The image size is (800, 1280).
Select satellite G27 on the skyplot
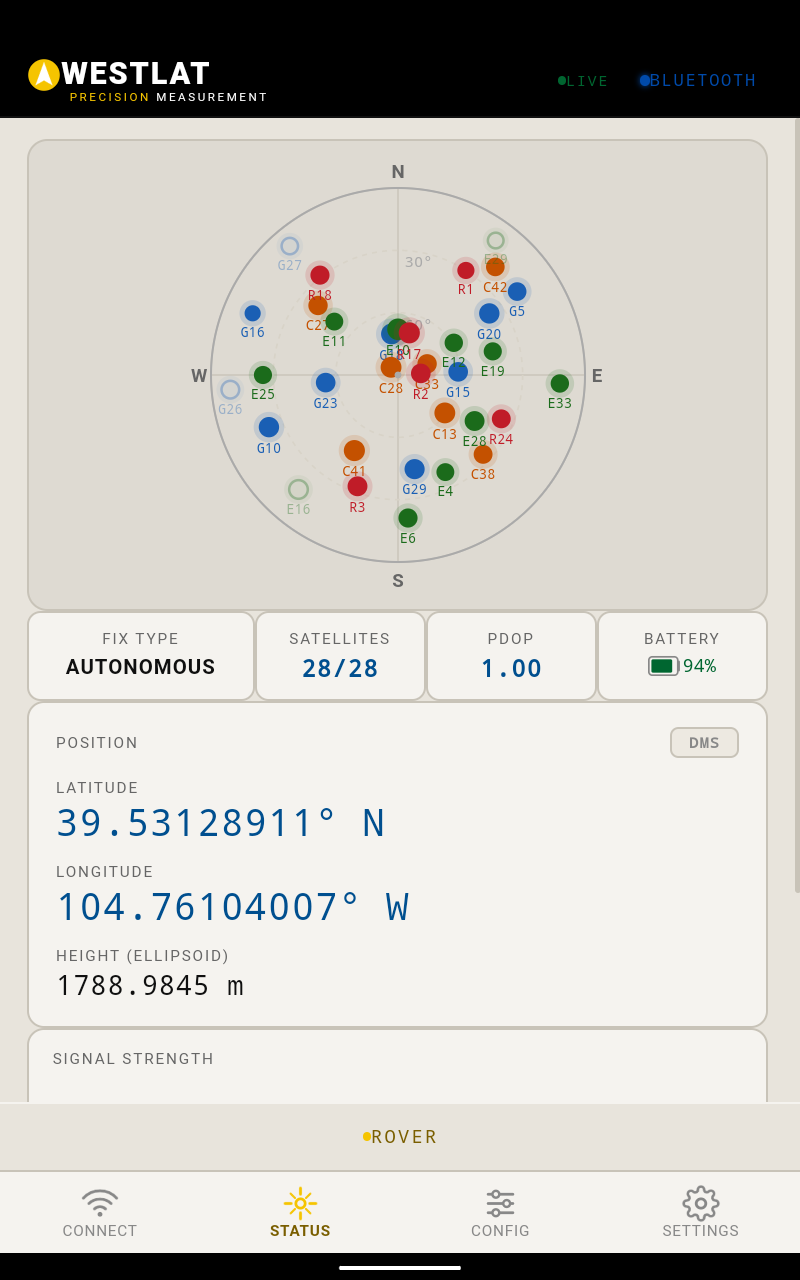pos(290,246)
